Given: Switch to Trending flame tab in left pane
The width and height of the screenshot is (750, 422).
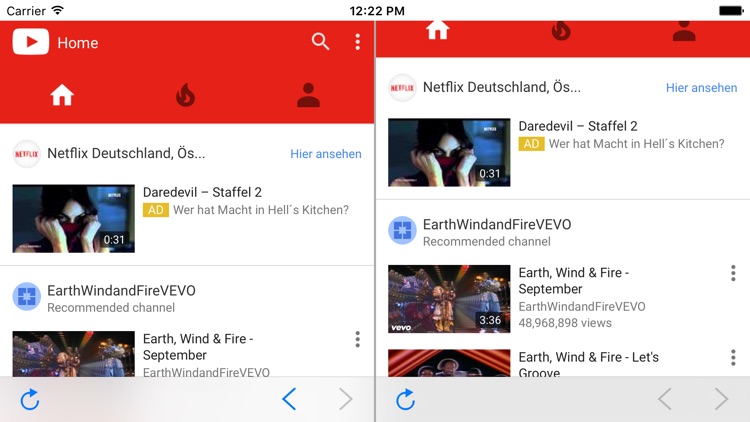Looking at the screenshot, I should 186,95.
